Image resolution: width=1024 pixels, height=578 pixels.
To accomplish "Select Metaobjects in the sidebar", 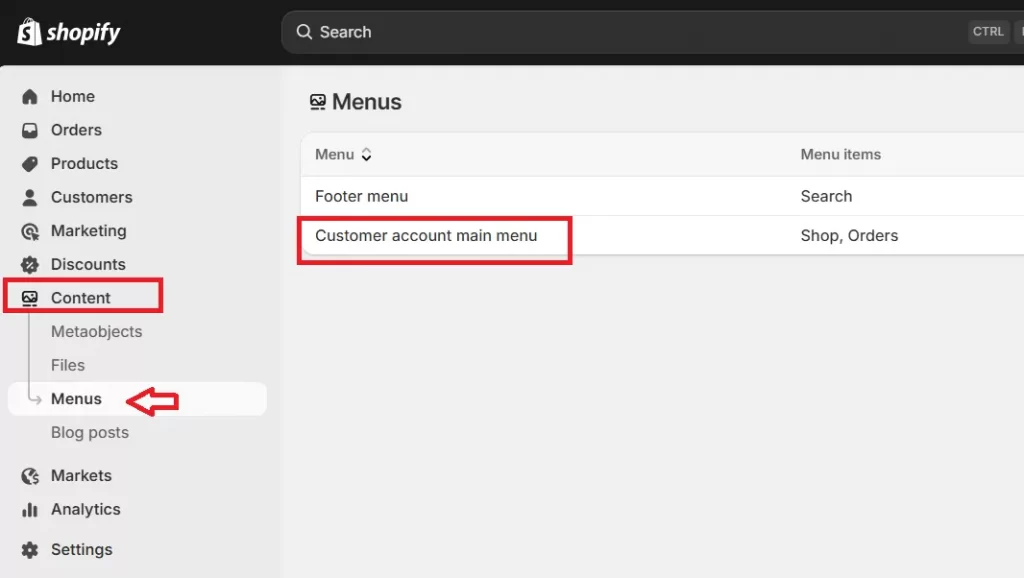I will (96, 331).
